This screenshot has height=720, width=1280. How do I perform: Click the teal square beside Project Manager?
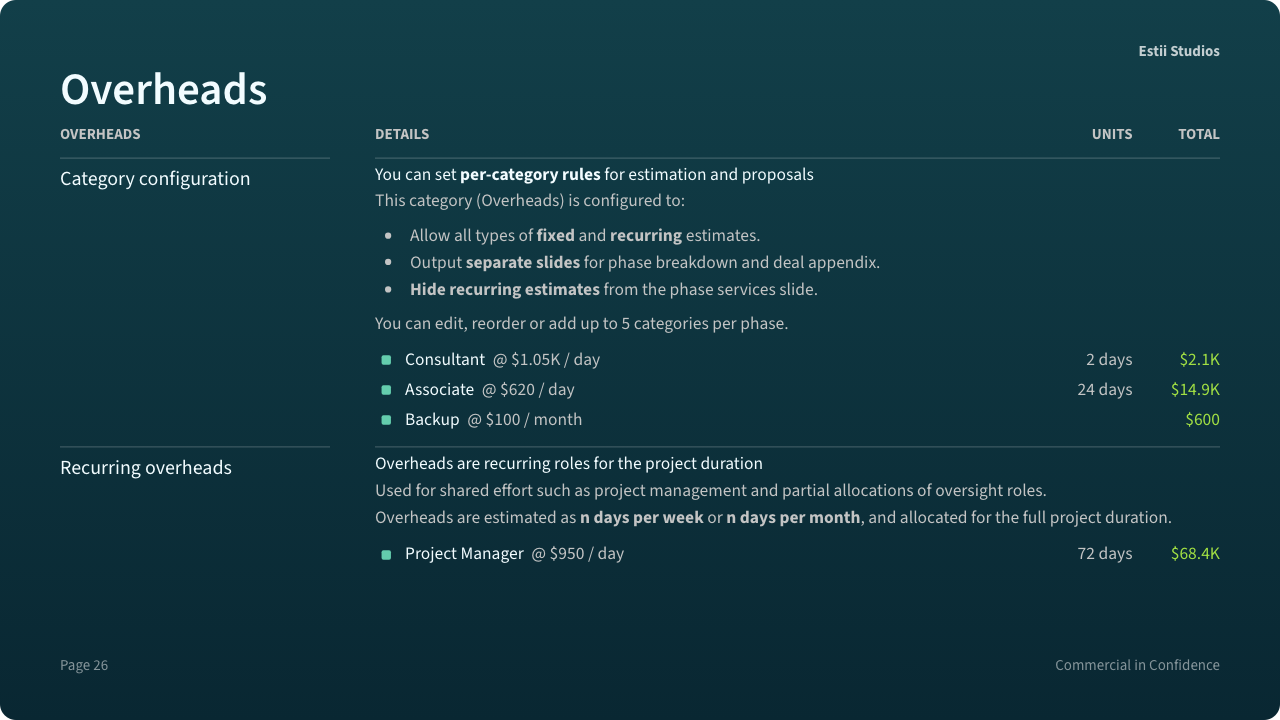coord(386,555)
